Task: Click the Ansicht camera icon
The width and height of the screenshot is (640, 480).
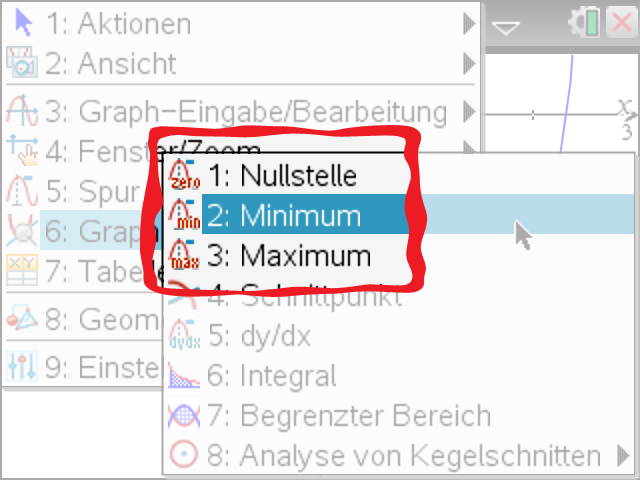Action: point(20,64)
